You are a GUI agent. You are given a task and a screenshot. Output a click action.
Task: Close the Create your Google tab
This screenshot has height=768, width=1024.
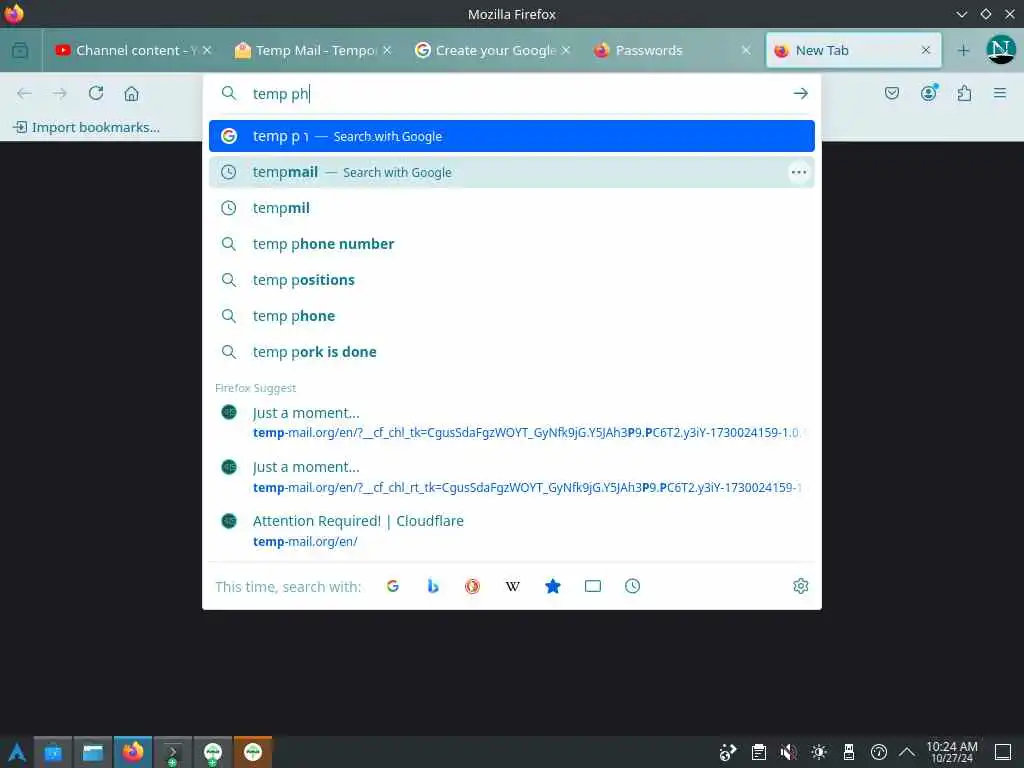pyautogui.click(x=566, y=50)
